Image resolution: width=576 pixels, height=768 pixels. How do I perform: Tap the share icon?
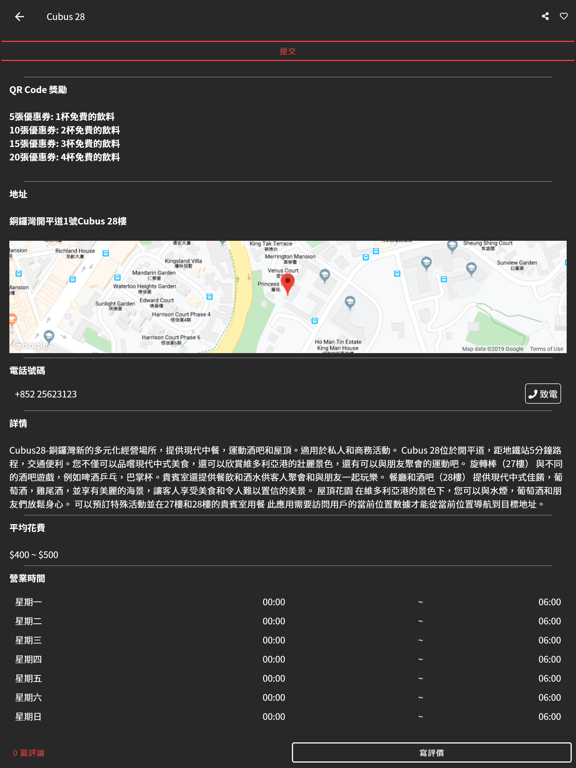pyautogui.click(x=545, y=16)
